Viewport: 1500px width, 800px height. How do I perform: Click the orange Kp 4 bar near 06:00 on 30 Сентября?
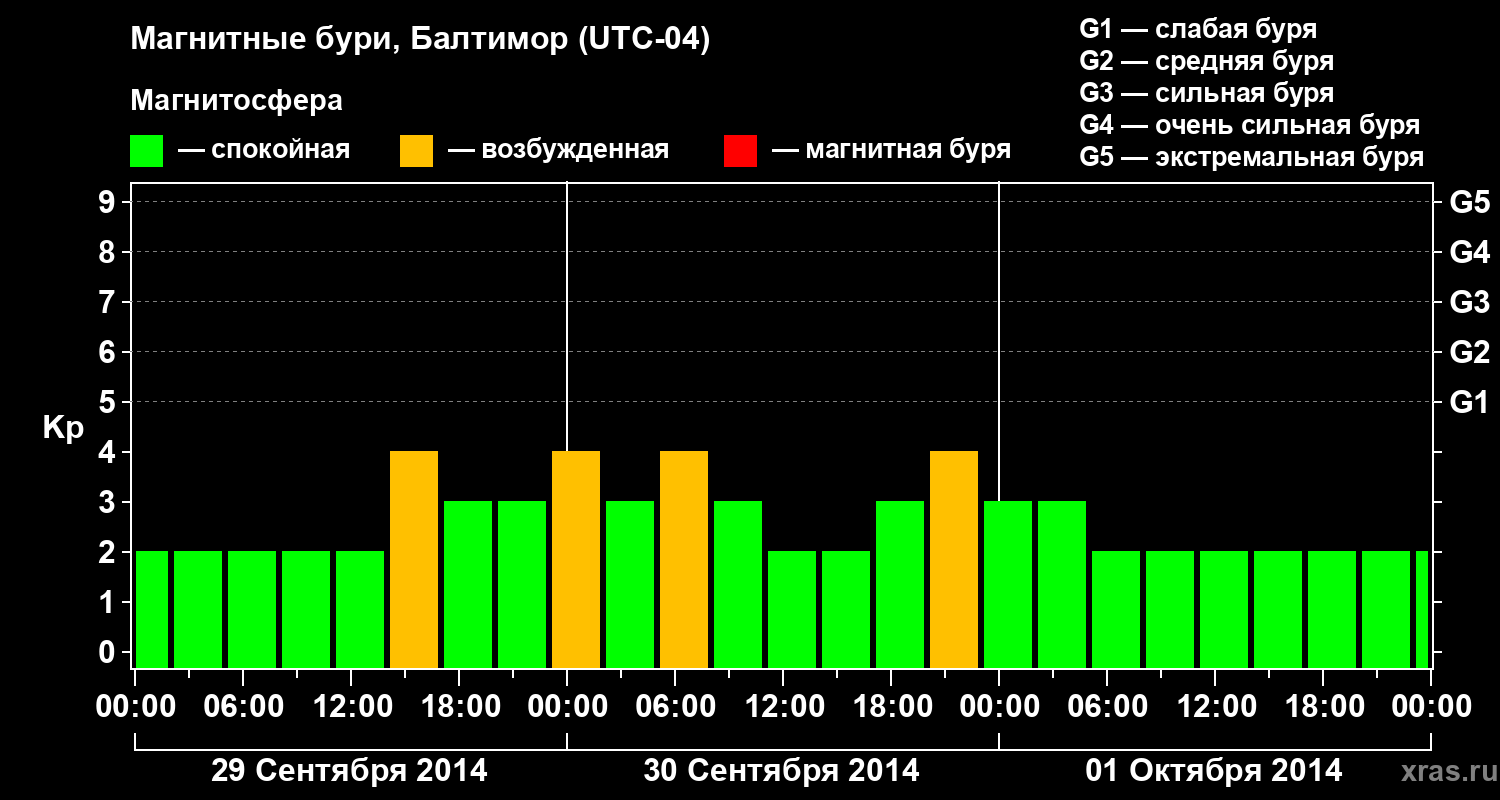point(684,560)
